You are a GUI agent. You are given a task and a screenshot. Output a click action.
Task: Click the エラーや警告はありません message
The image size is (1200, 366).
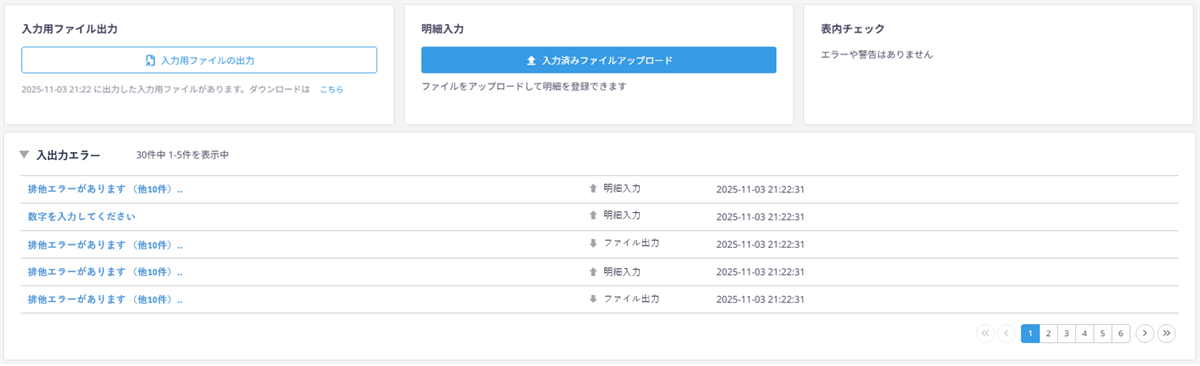876,54
